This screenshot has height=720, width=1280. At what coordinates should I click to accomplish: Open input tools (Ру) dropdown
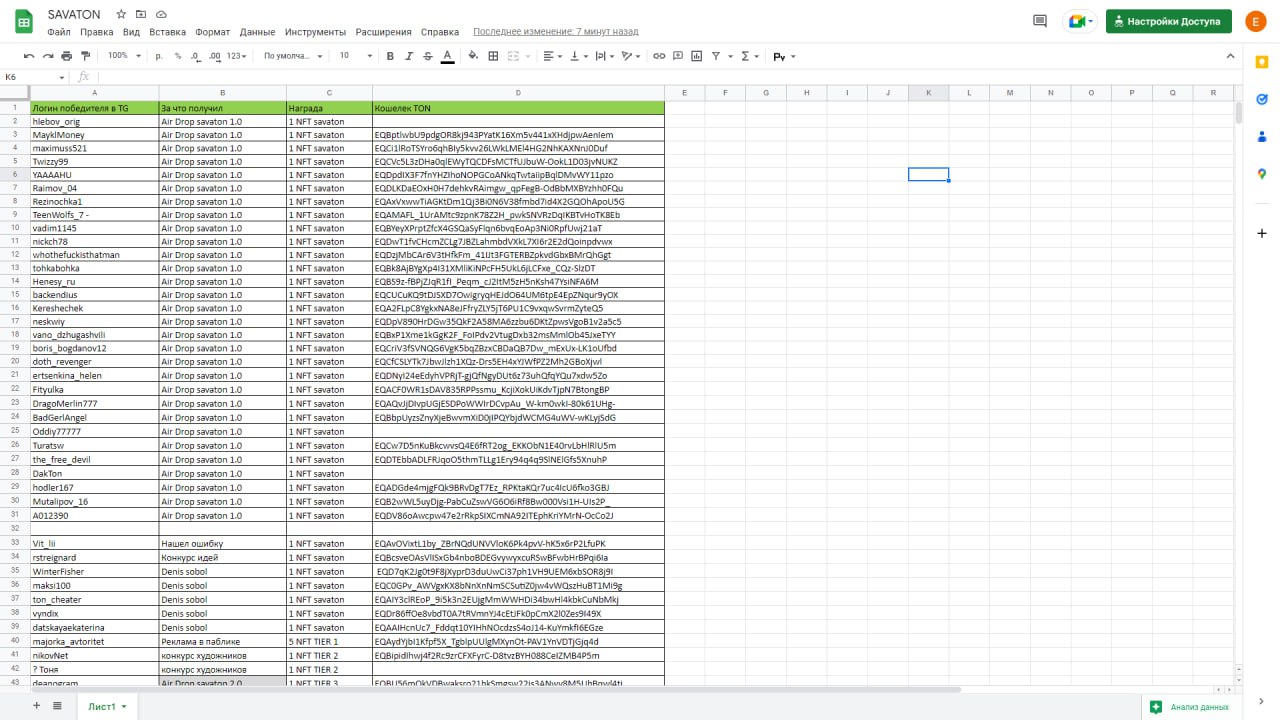coord(784,56)
